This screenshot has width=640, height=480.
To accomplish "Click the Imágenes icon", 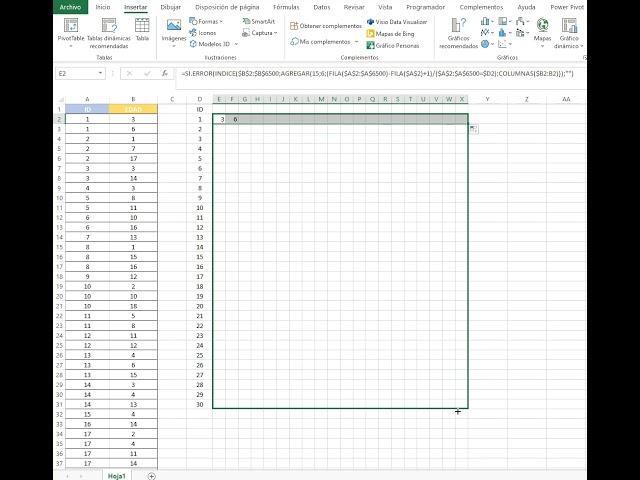I will [x=174, y=28].
